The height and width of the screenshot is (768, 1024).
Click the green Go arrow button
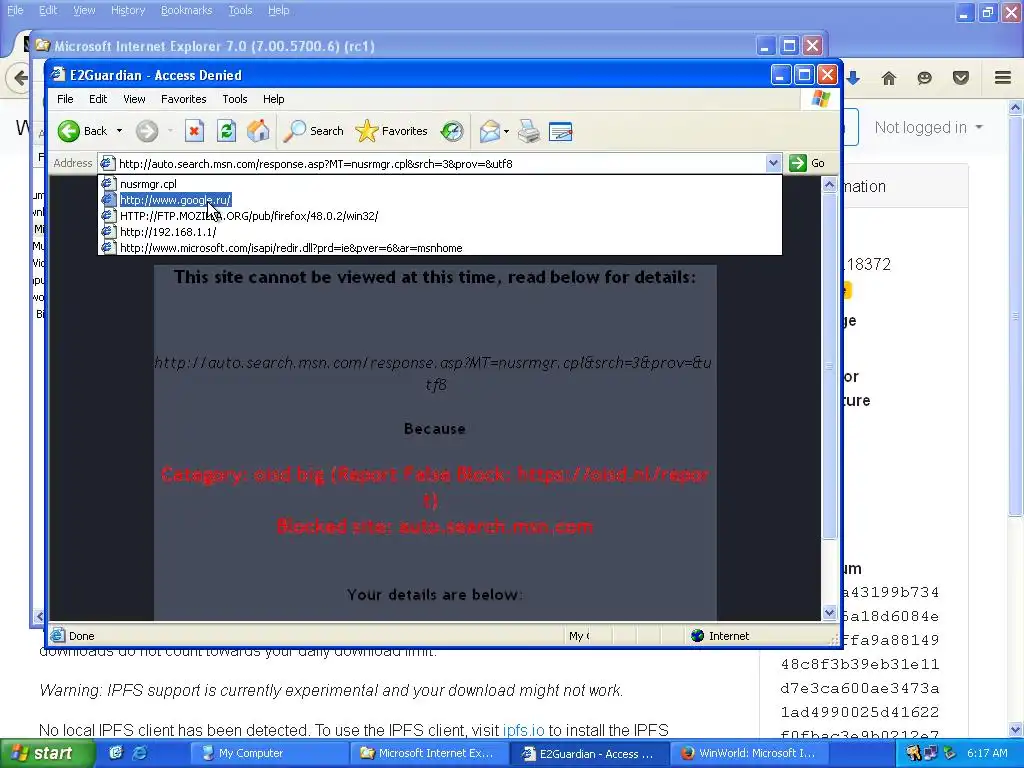click(807, 163)
